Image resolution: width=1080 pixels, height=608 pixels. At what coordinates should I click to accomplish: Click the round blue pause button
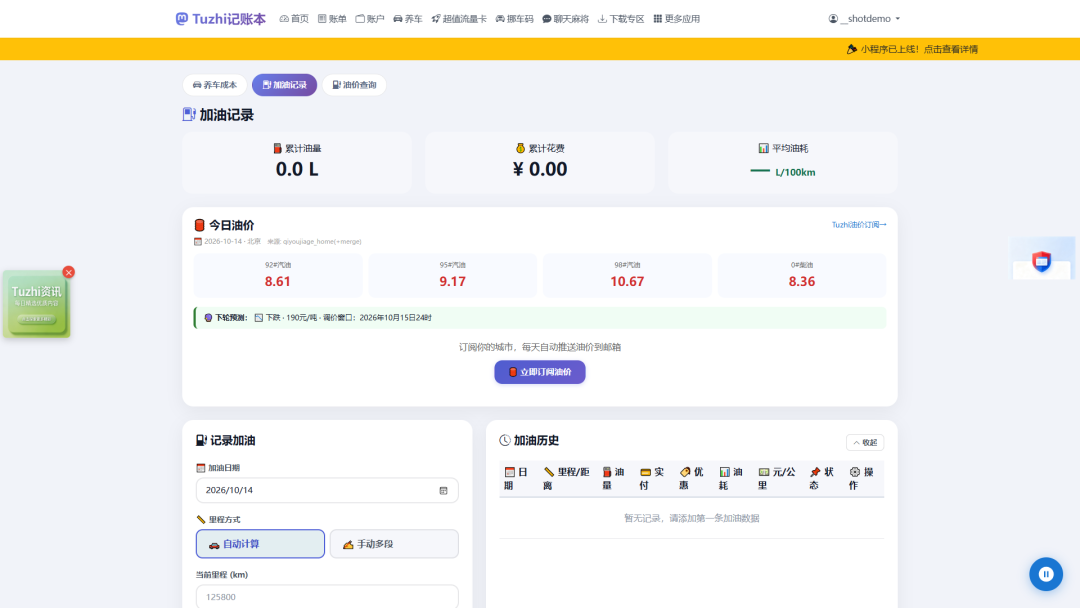point(1046,574)
